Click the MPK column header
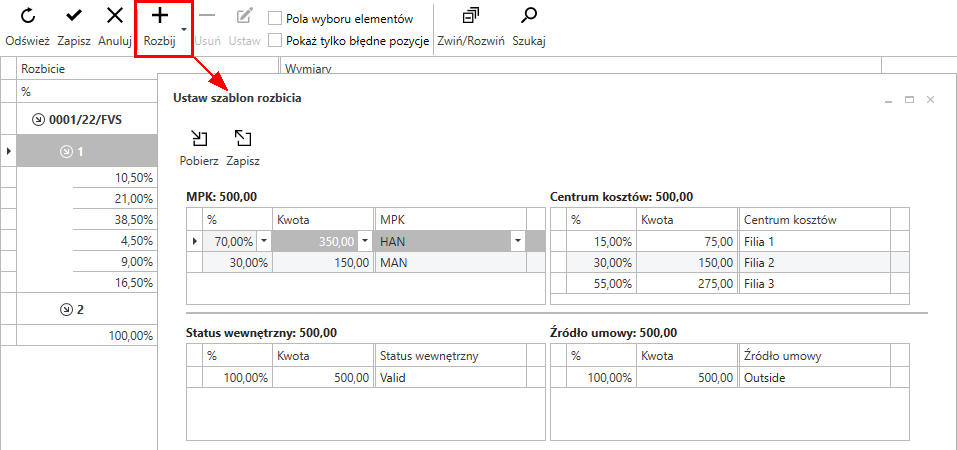This screenshot has width=957, height=450. coord(450,219)
